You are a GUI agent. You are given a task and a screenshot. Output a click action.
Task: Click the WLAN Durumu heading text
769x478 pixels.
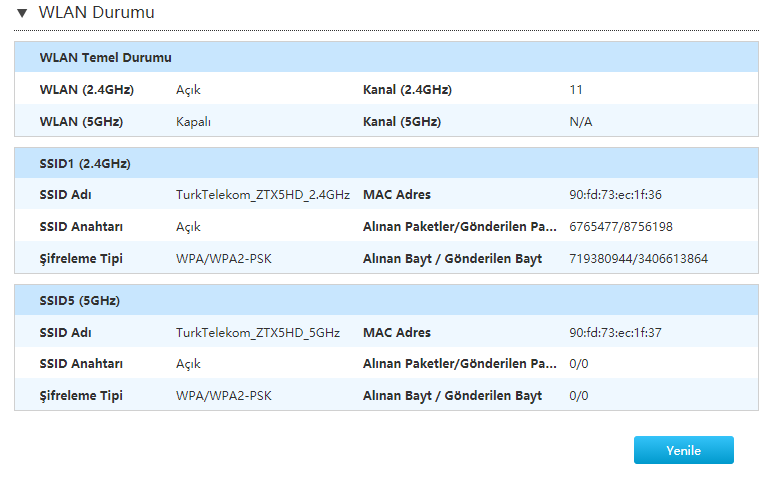[96, 13]
